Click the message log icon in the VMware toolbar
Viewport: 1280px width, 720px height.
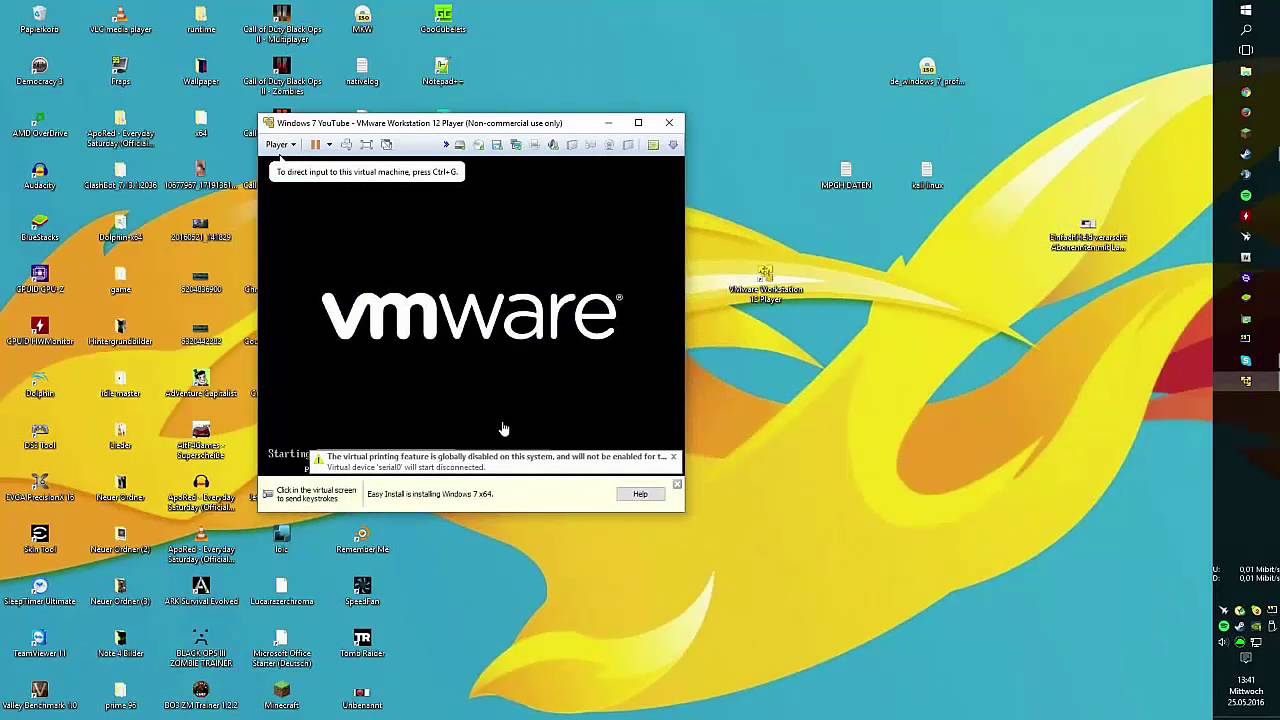(x=653, y=145)
